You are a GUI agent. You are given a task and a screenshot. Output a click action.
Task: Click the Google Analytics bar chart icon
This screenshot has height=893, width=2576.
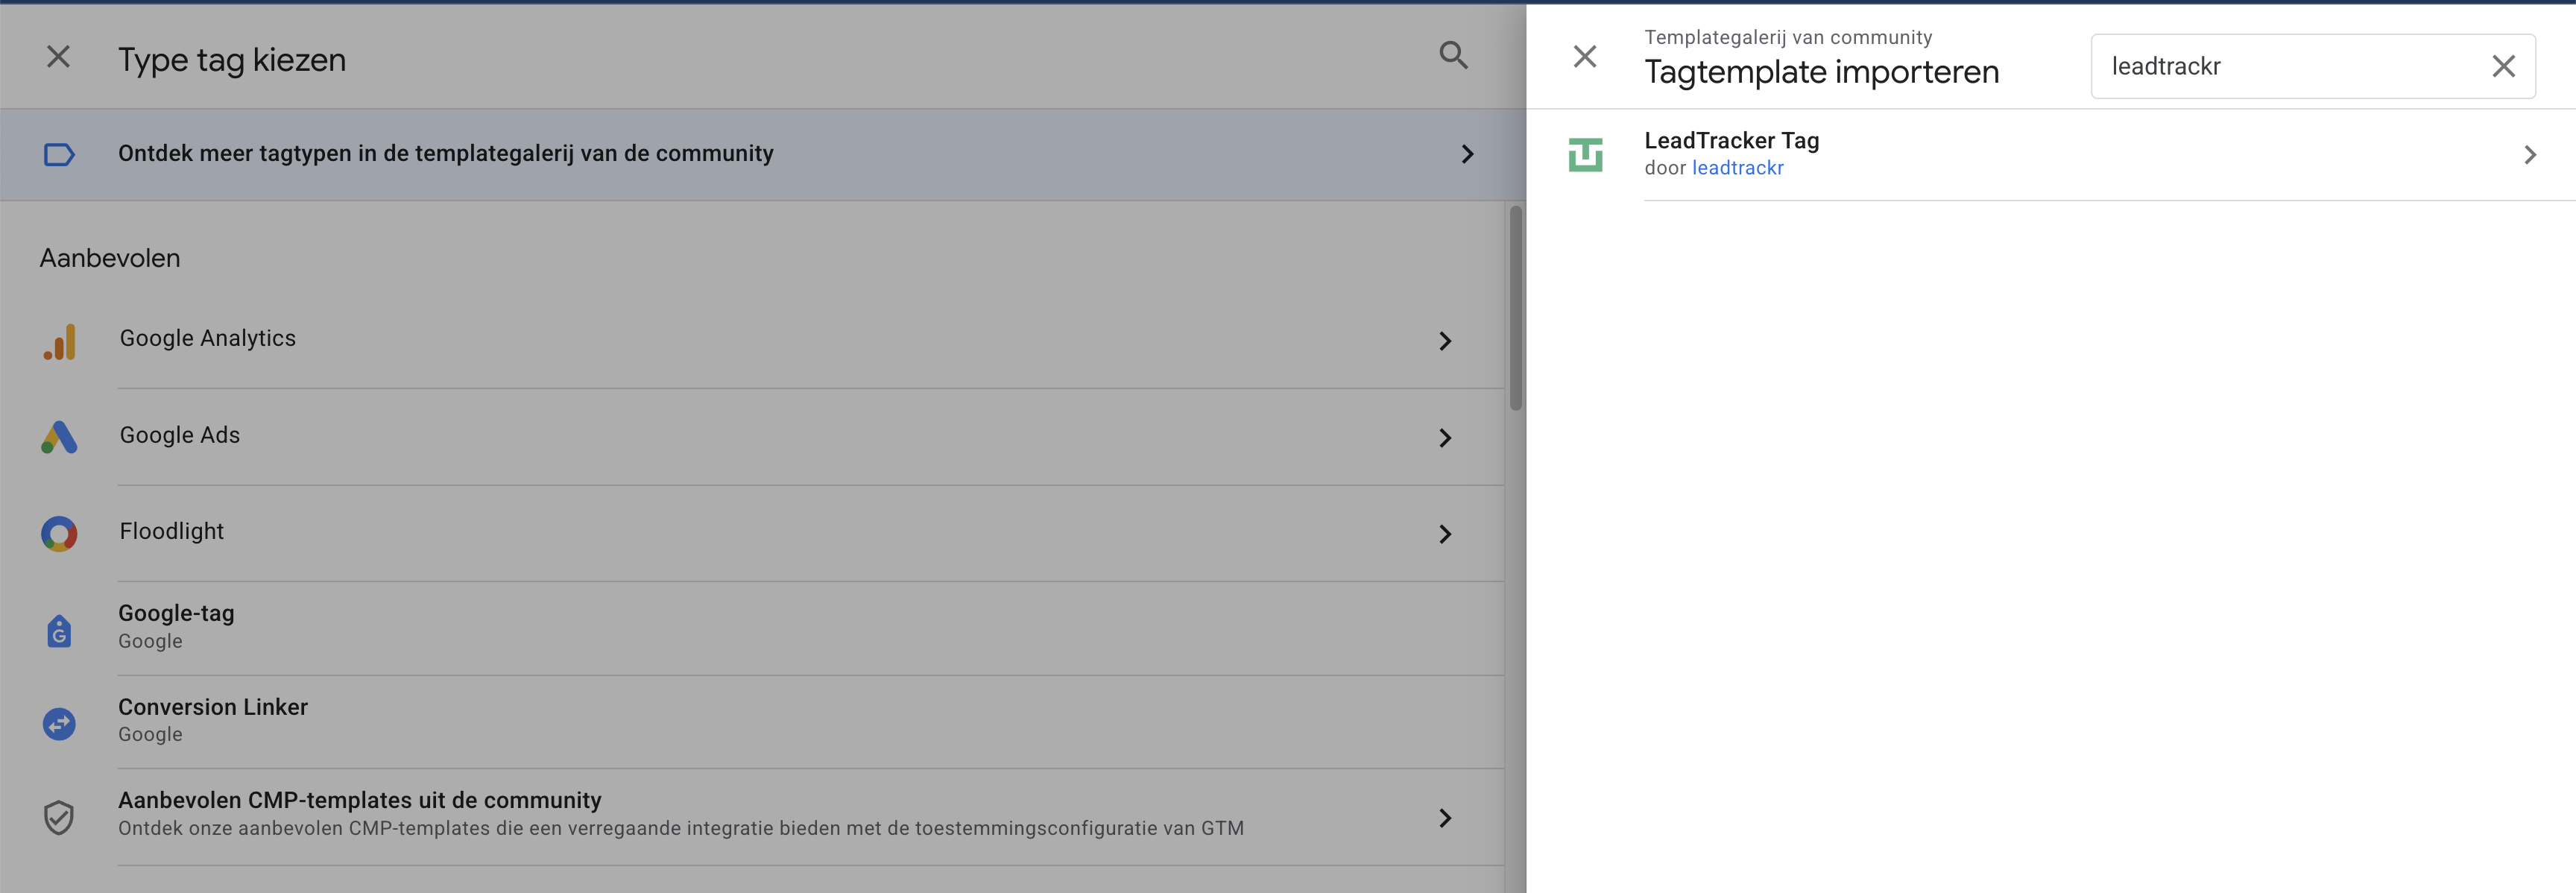59,341
